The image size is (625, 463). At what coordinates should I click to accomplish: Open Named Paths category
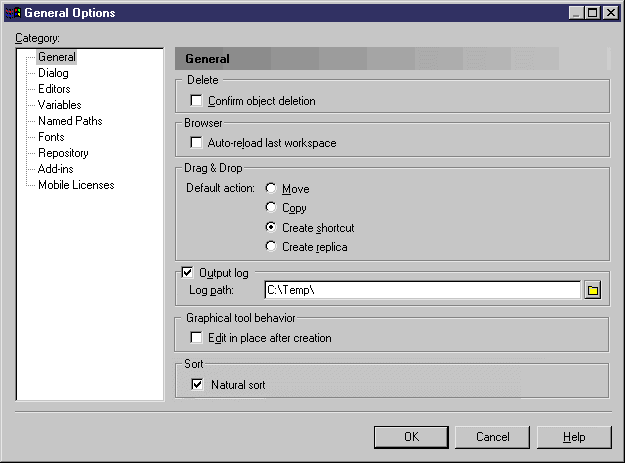coord(70,121)
